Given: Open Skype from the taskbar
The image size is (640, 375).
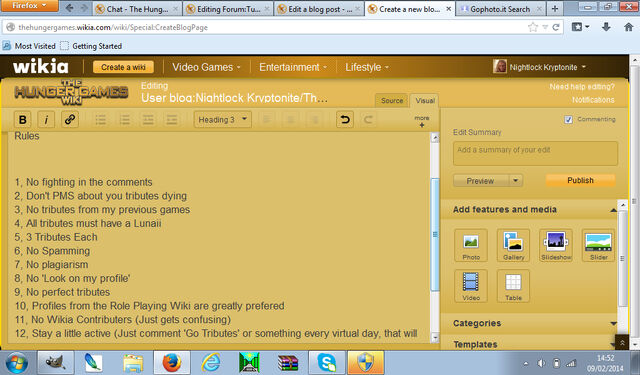Looking at the screenshot, I should [327, 363].
